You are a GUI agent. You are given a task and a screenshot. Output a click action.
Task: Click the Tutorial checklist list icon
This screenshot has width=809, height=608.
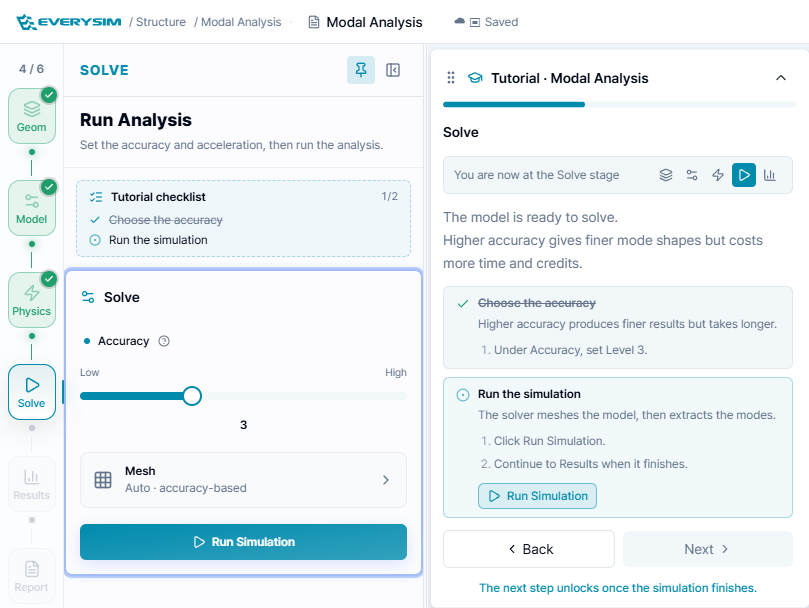coord(96,197)
